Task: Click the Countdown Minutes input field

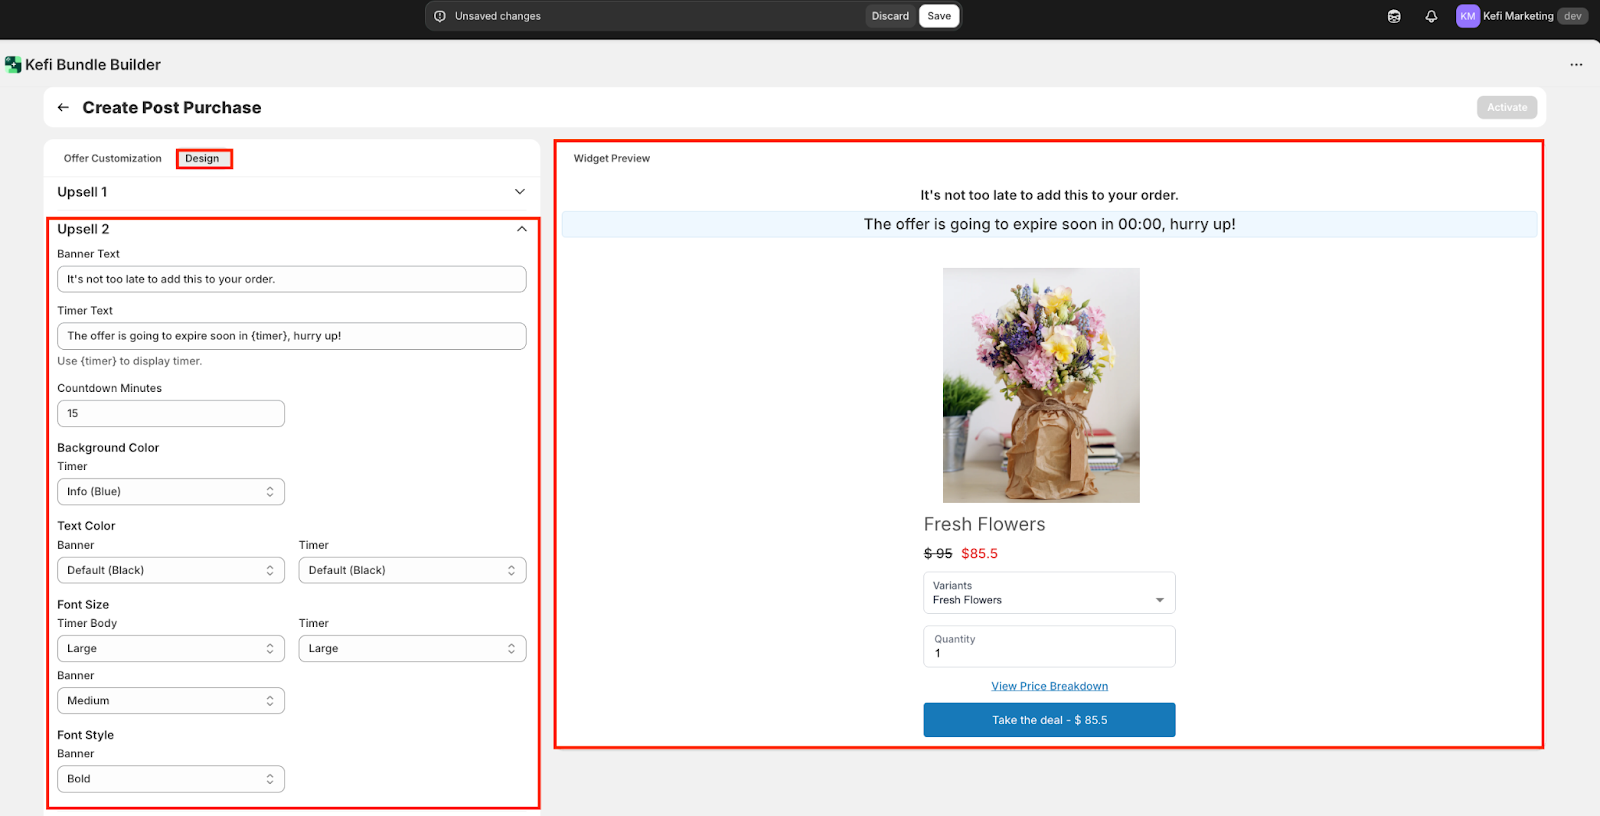Action: [171, 414]
